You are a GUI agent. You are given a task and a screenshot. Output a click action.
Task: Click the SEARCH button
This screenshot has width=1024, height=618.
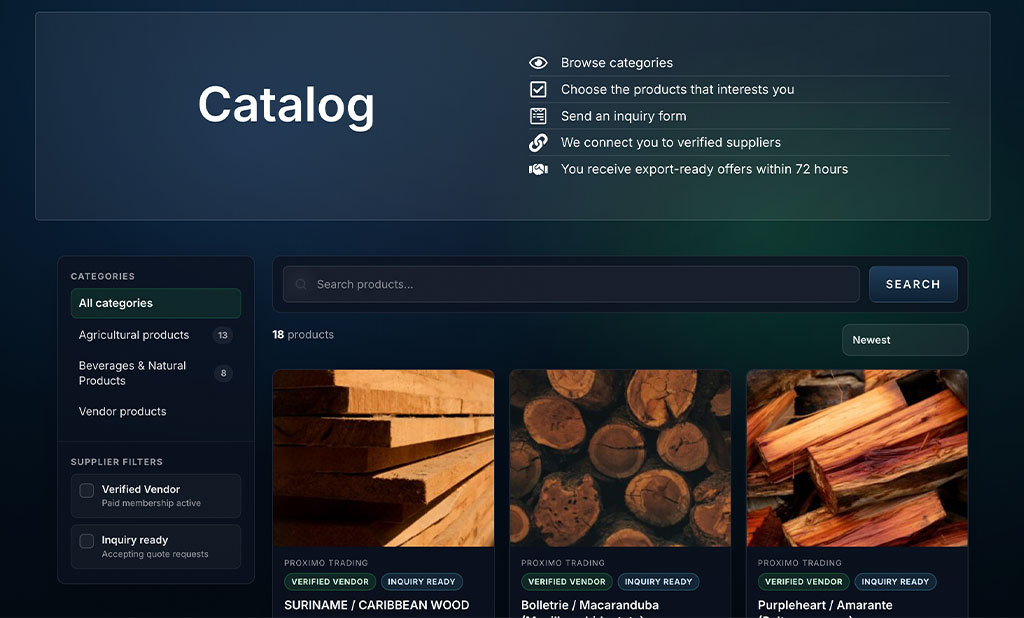[913, 284]
